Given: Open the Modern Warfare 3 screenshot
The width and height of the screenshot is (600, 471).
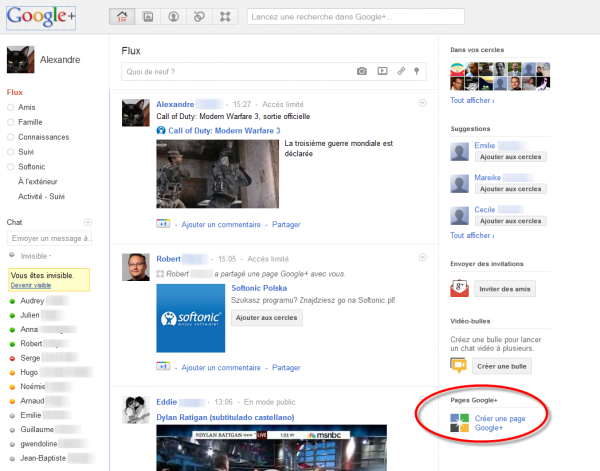Looking at the screenshot, I should coord(217,174).
